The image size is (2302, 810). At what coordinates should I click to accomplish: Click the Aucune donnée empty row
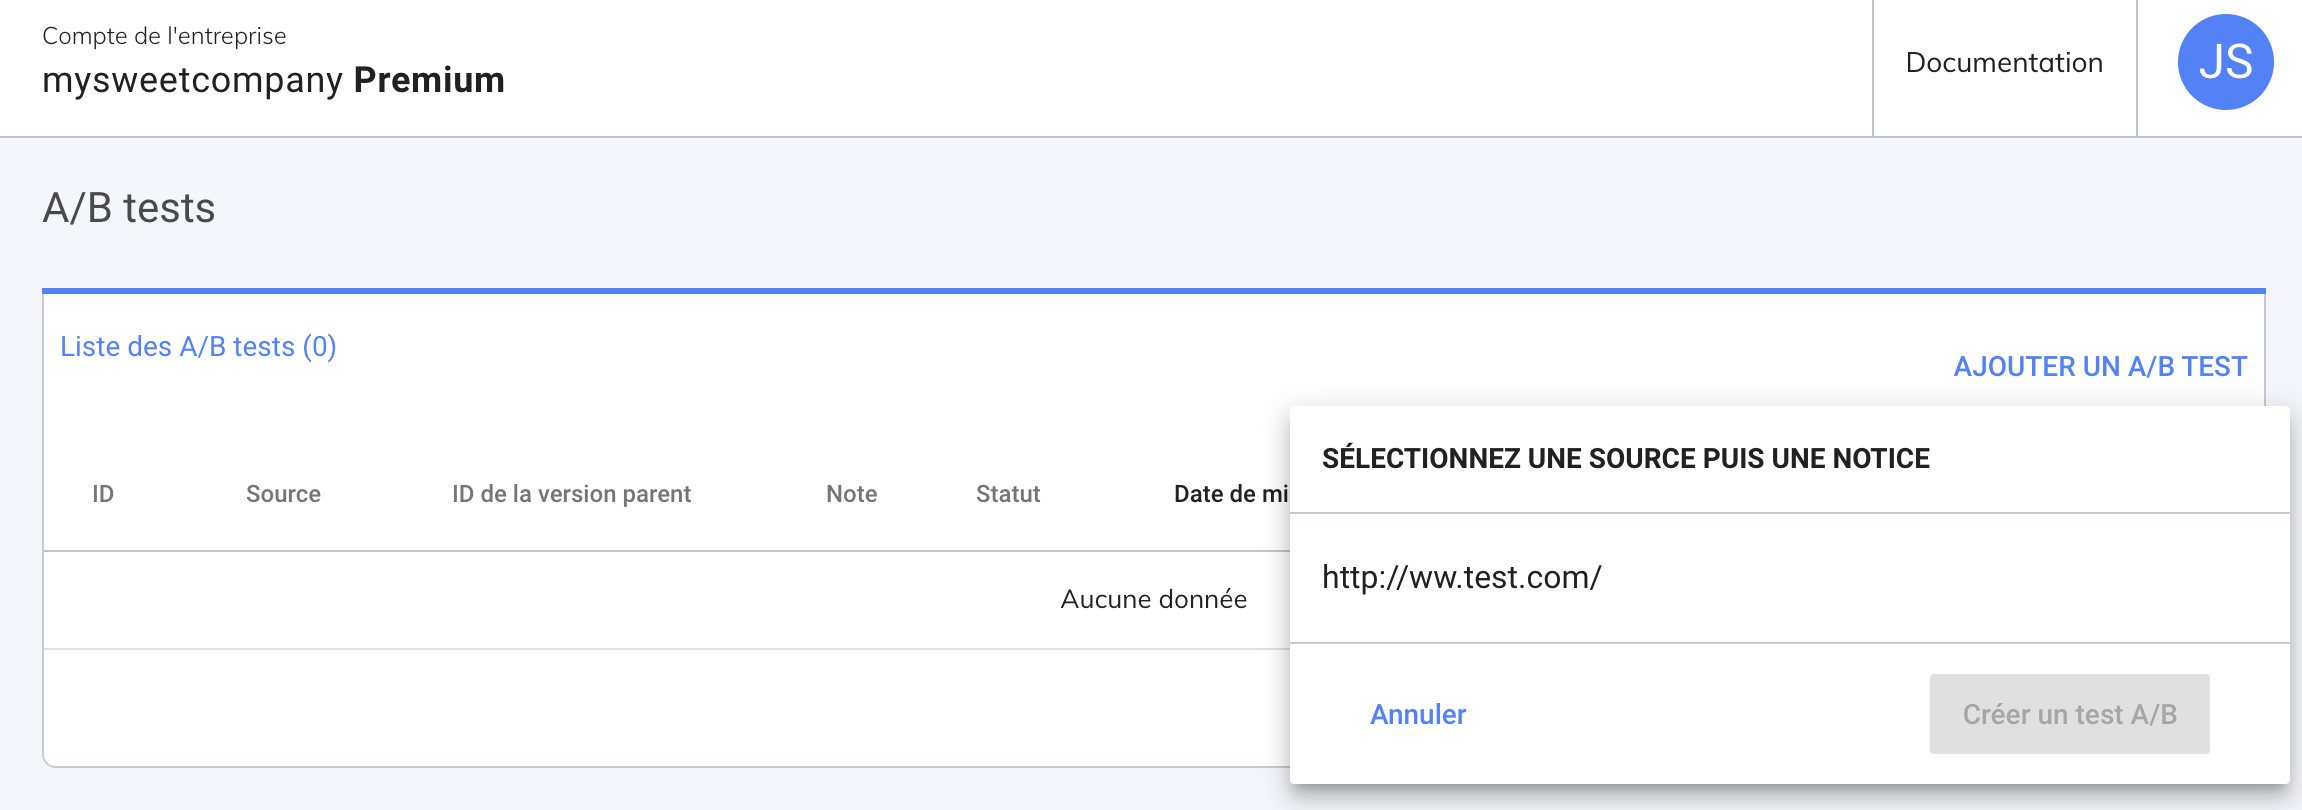pyautogui.click(x=1153, y=599)
